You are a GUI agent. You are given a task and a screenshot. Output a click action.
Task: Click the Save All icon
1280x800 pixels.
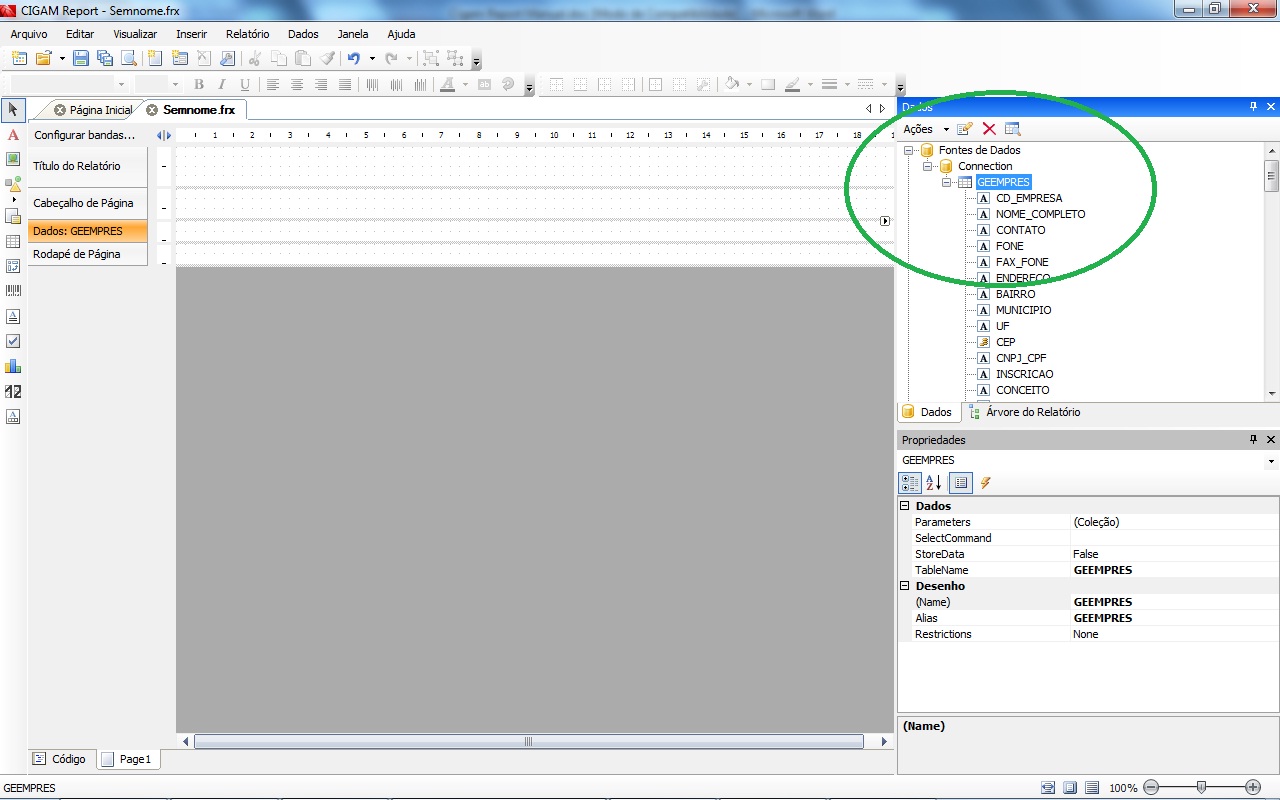coord(105,59)
